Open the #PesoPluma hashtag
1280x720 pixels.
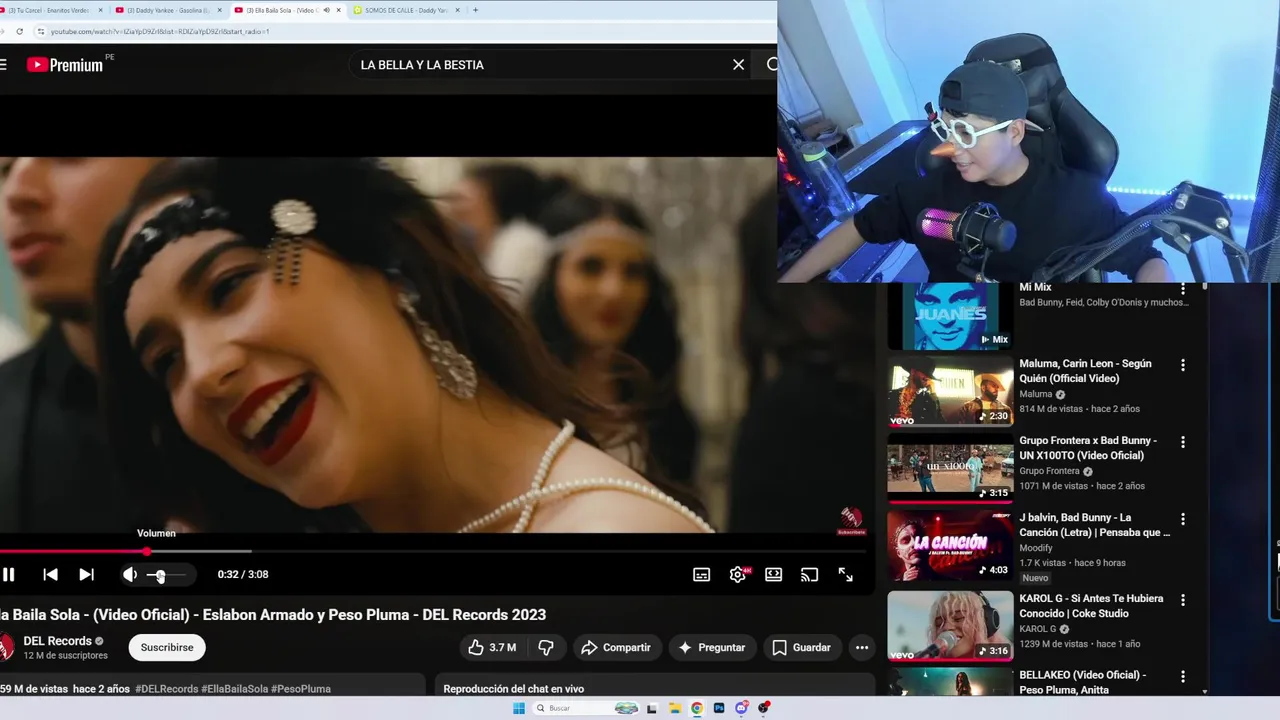tap(300, 689)
